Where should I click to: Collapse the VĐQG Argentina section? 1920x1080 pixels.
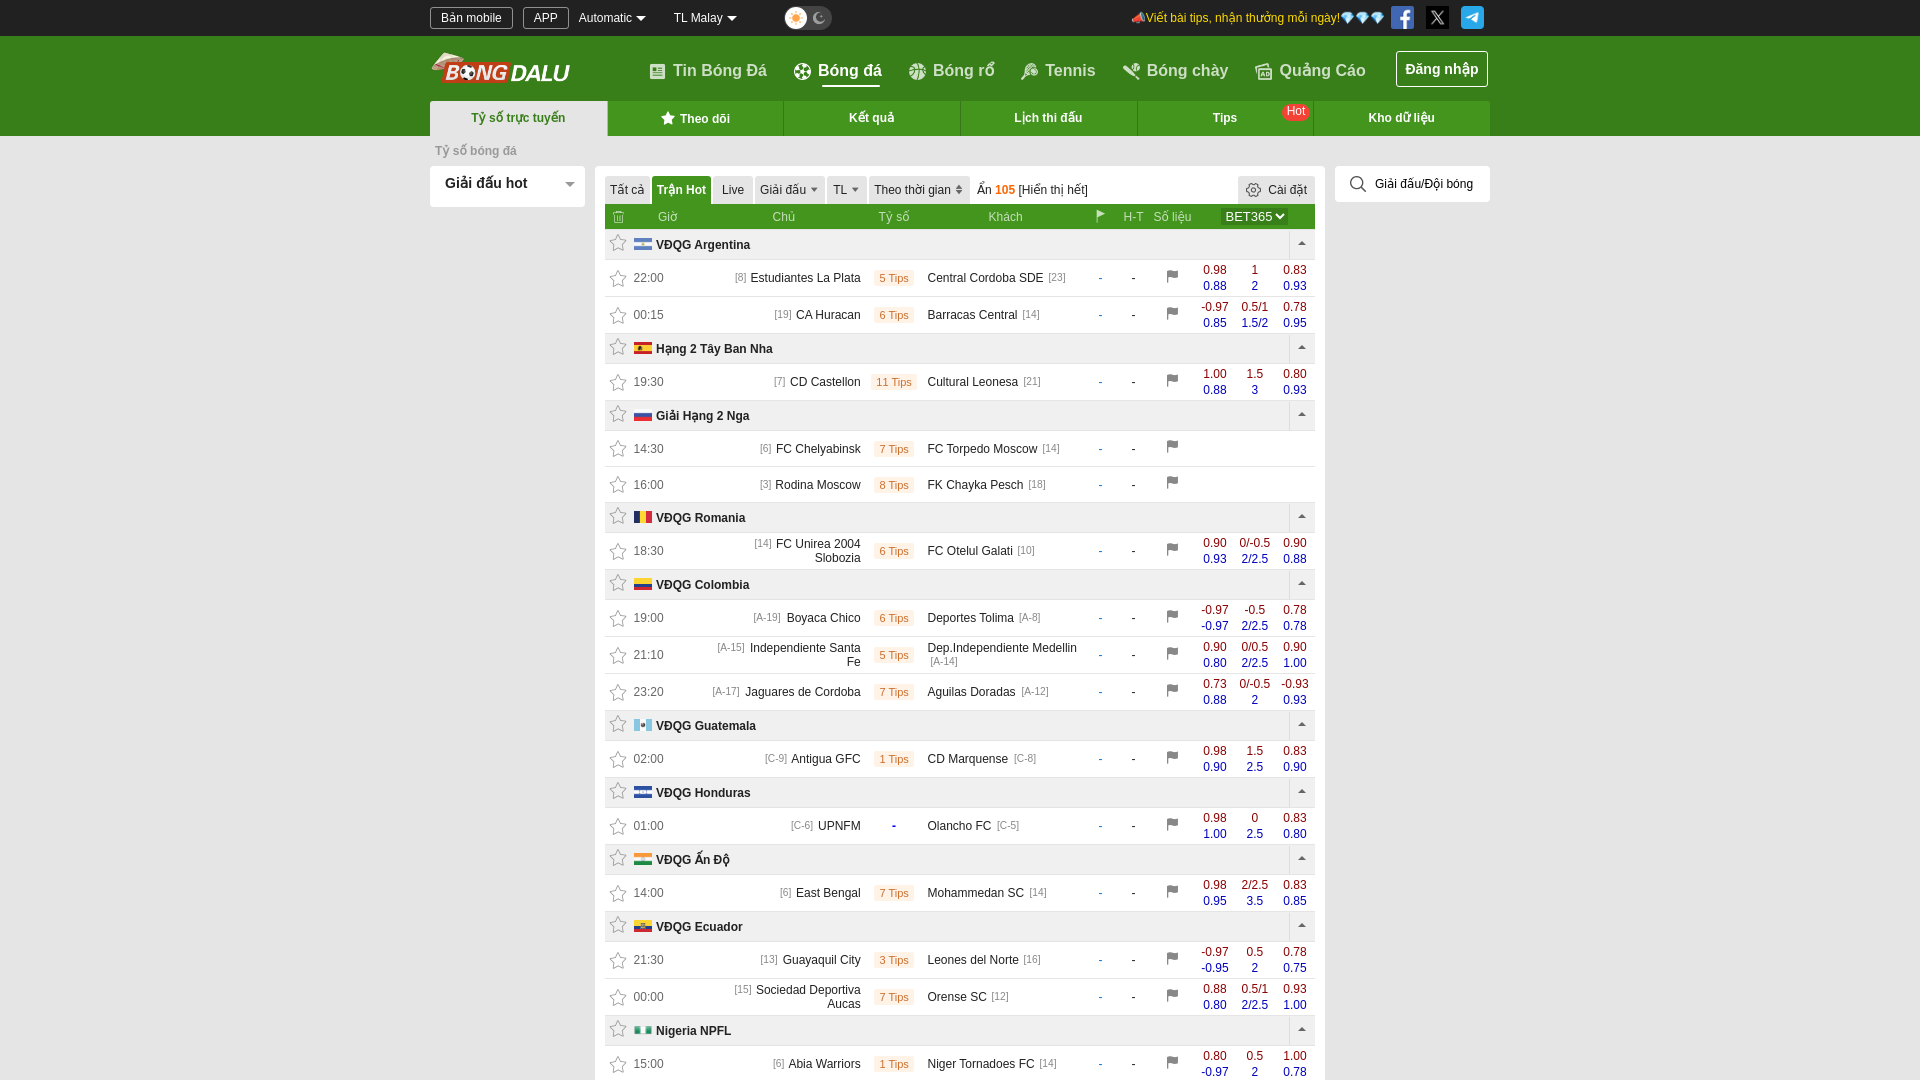[1302, 244]
